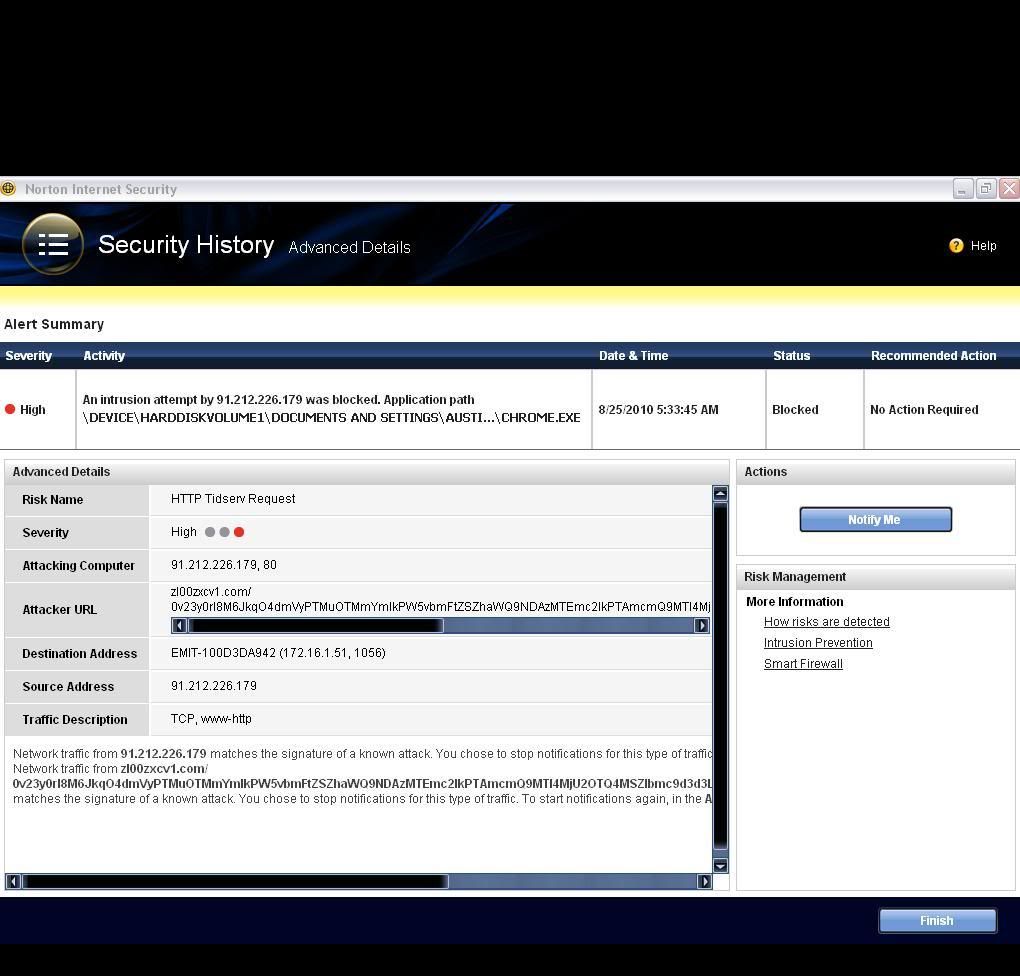Minimize the Norton Internet Security window
Image resolution: width=1020 pixels, height=976 pixels.
pyautogui.click(x=963, y=189)
